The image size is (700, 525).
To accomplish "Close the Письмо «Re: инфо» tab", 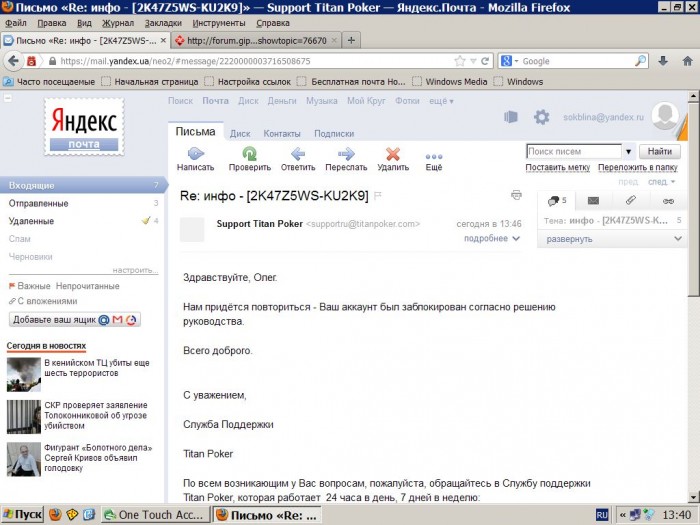I will pos(163,40).
